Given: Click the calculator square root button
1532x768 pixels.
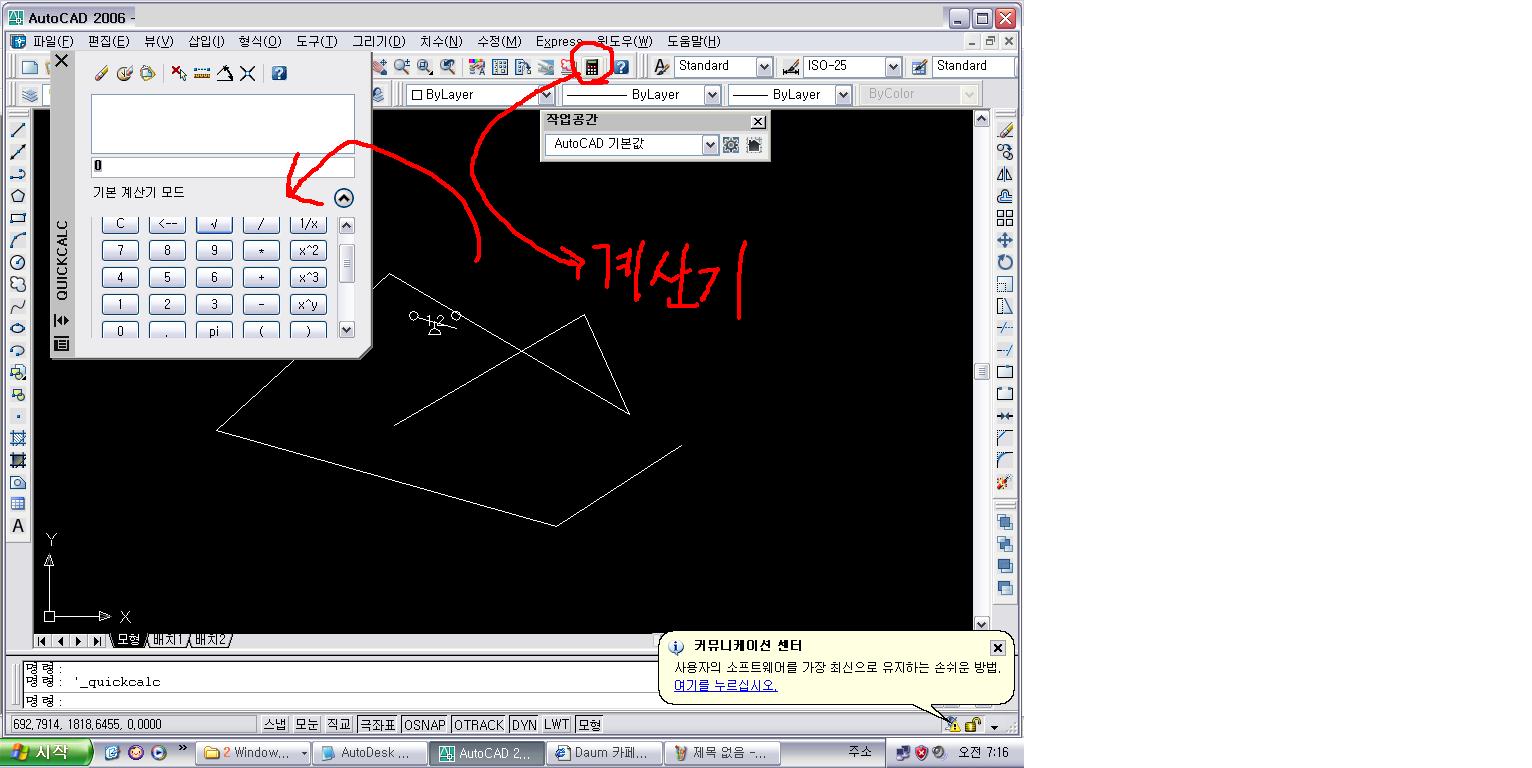Looking at the screenshot, I should pyautogui.click(x=214, y=224).
